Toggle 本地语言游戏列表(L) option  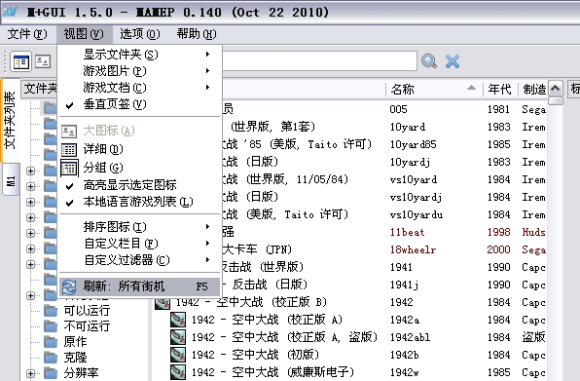pyautogui.click(x=140, y=202)
